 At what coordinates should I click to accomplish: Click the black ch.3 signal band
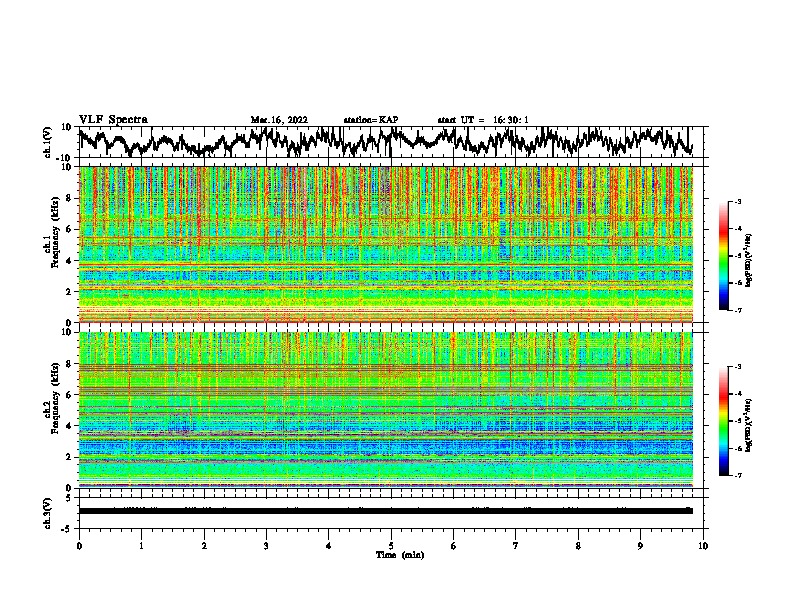pyautogui.click(x=386, y=511)
